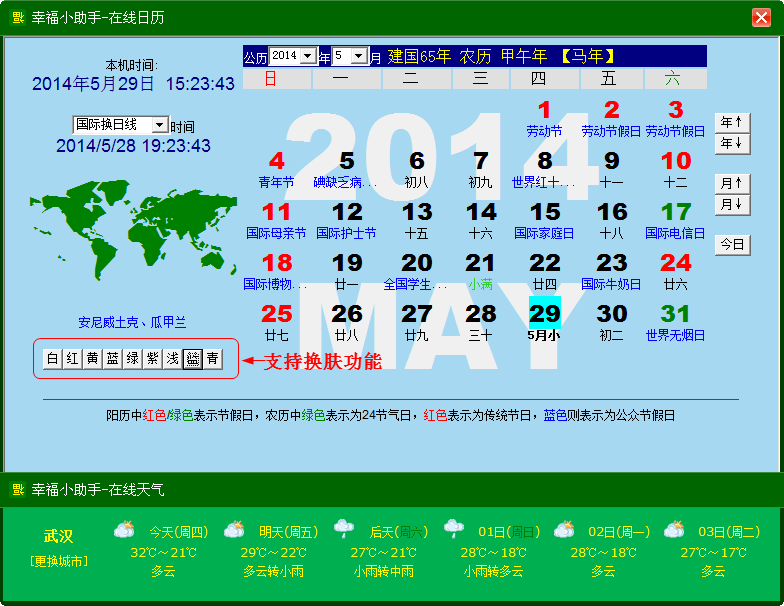784x606 pixels.
Task: Apply the 紫 purple skin
Action: 152,358
